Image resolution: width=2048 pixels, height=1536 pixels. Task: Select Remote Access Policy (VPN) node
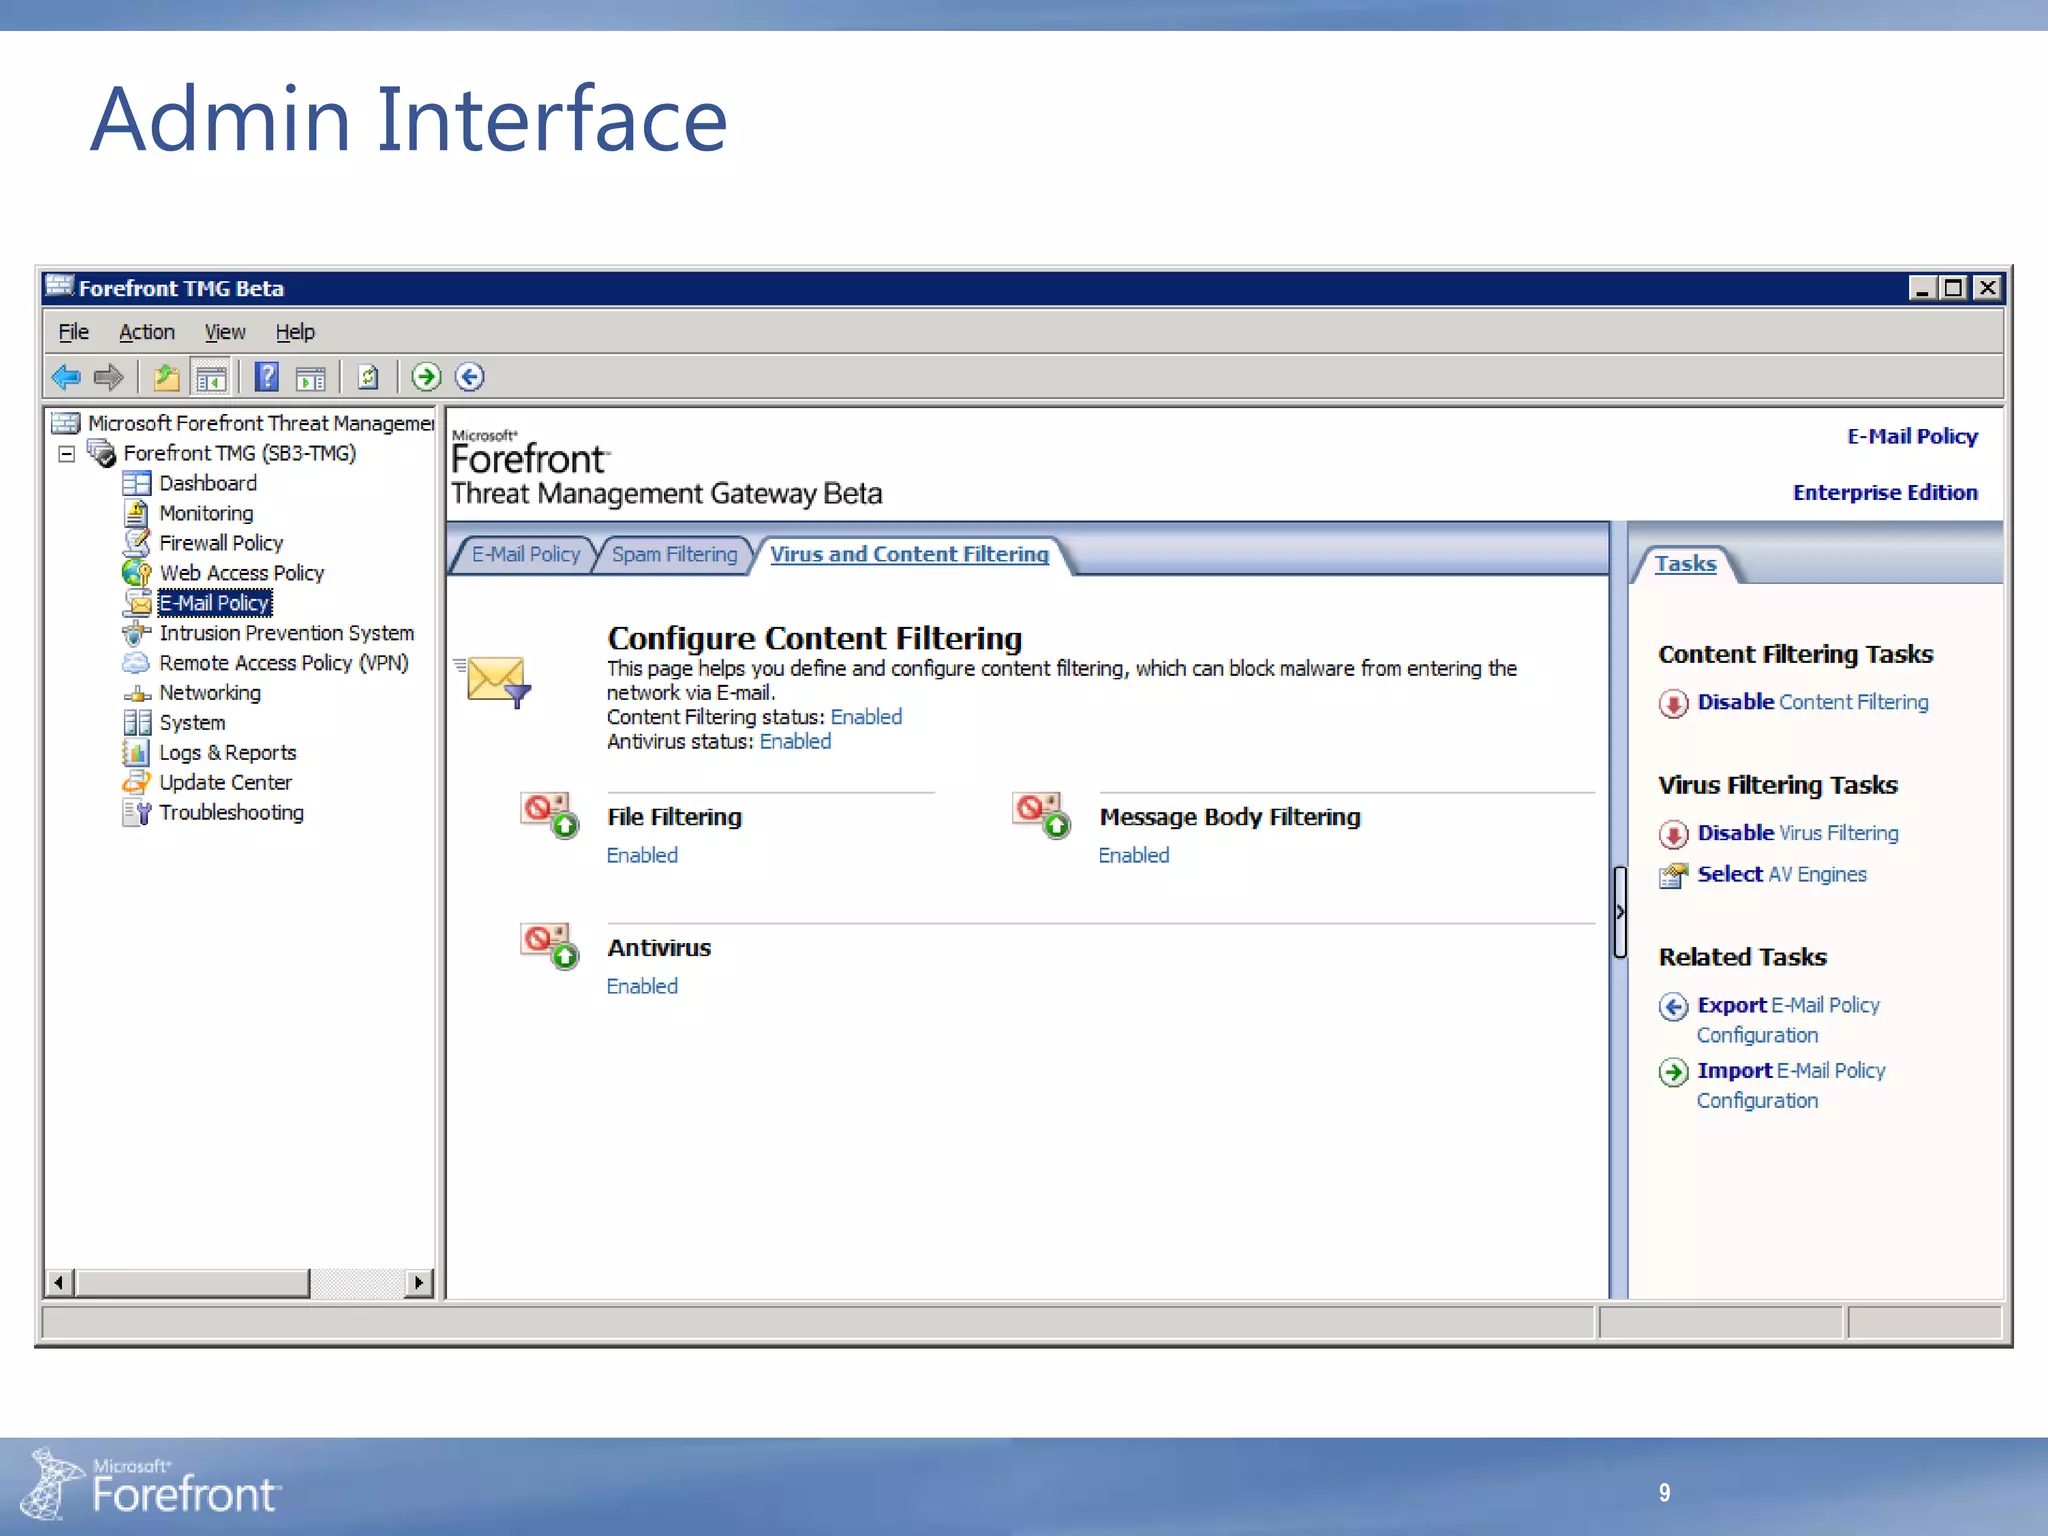coord(284,663)
